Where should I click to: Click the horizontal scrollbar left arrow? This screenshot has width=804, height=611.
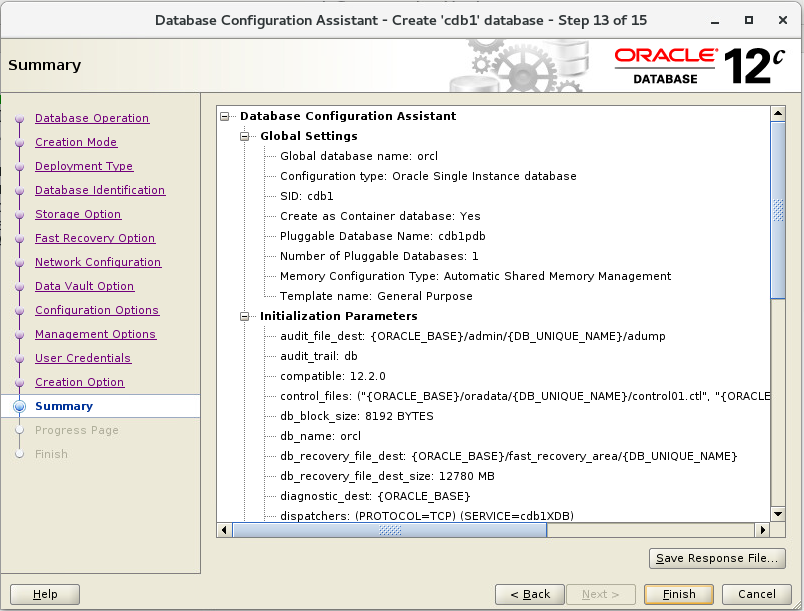click(x=224, y=530)
